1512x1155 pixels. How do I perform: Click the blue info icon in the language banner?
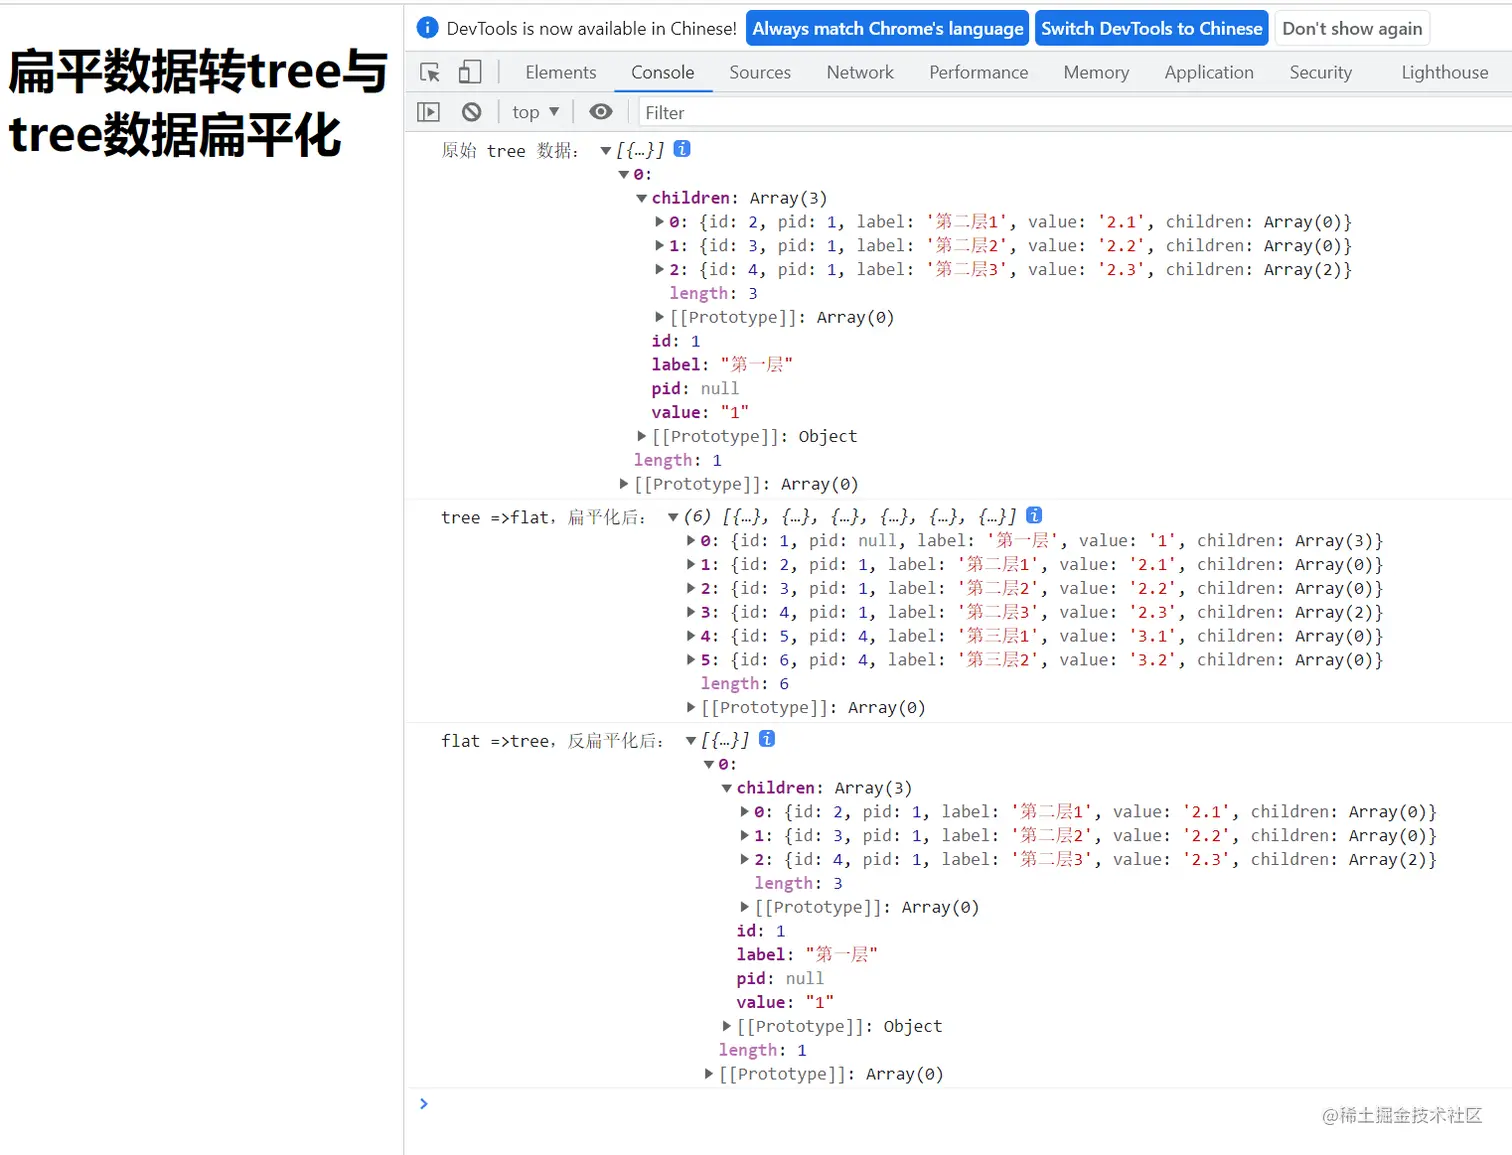[427, 27]
